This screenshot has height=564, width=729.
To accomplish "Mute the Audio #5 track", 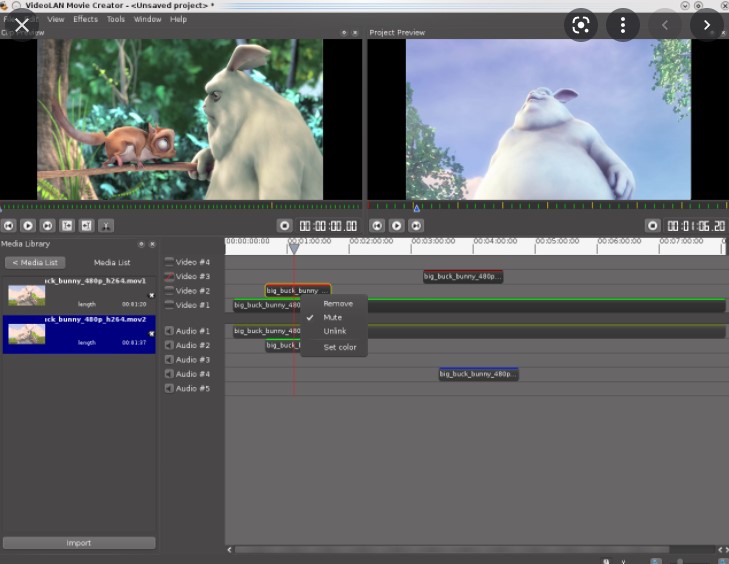I will pos(169,389).
